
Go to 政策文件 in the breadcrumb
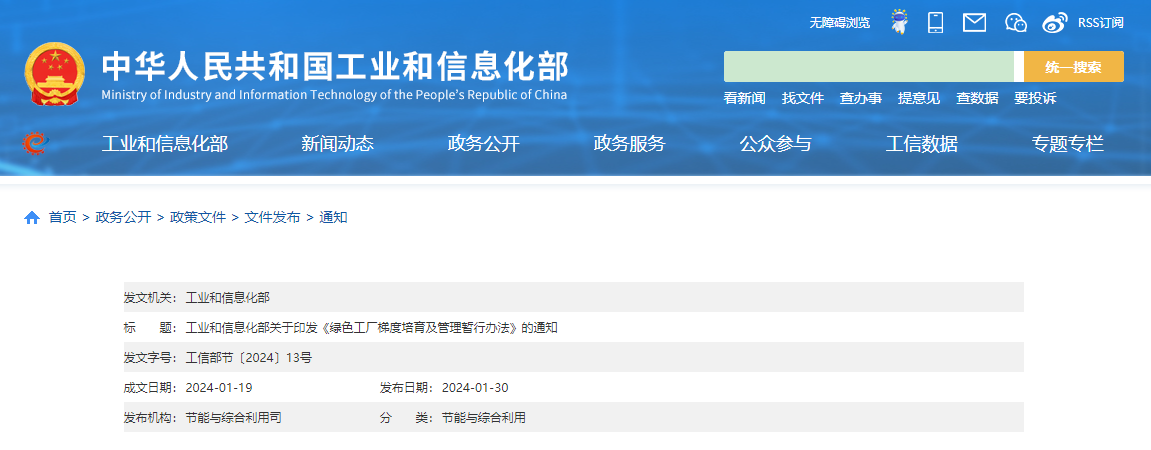point(198,217)
